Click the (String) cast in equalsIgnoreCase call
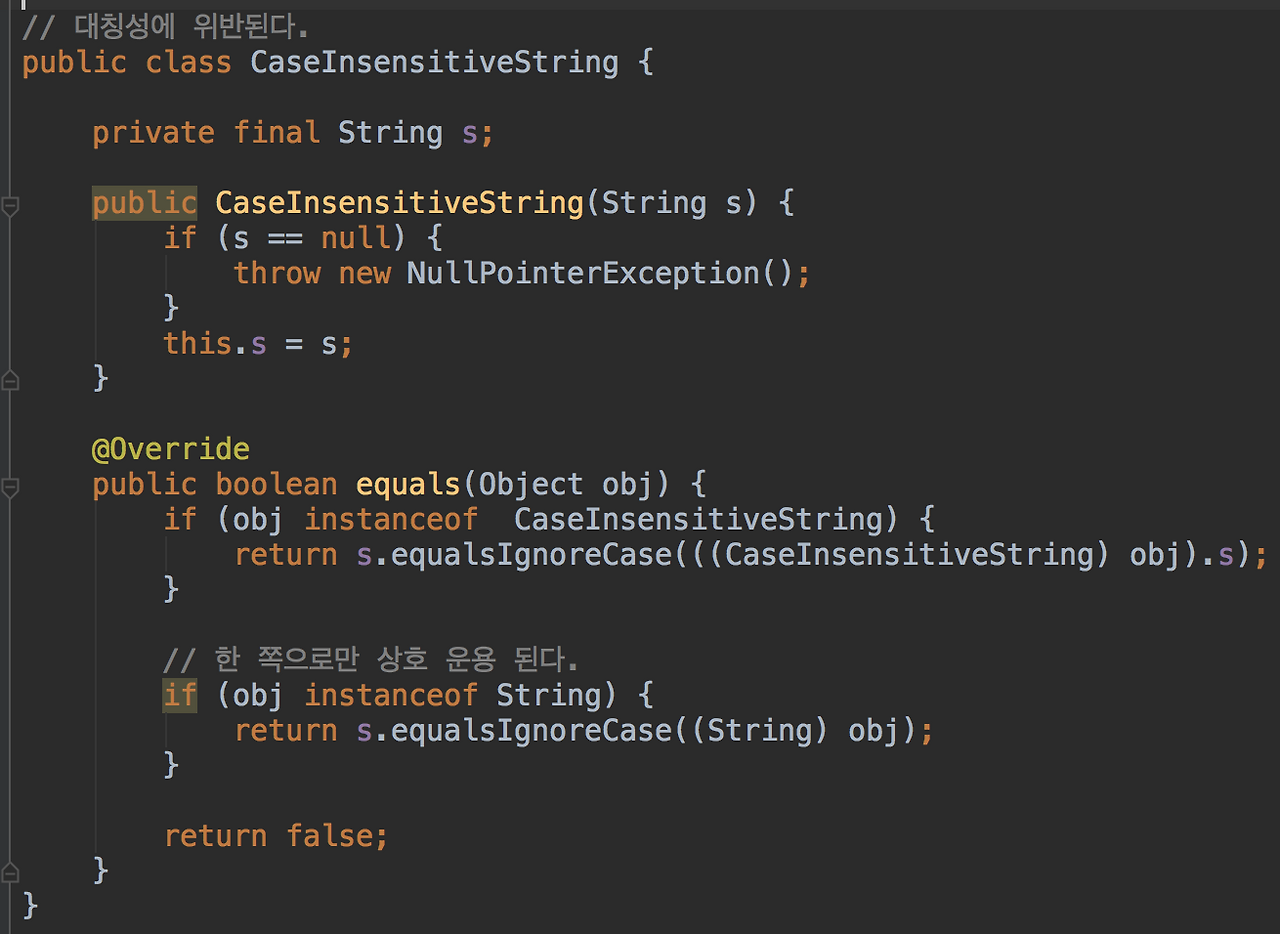 point(759,730)
